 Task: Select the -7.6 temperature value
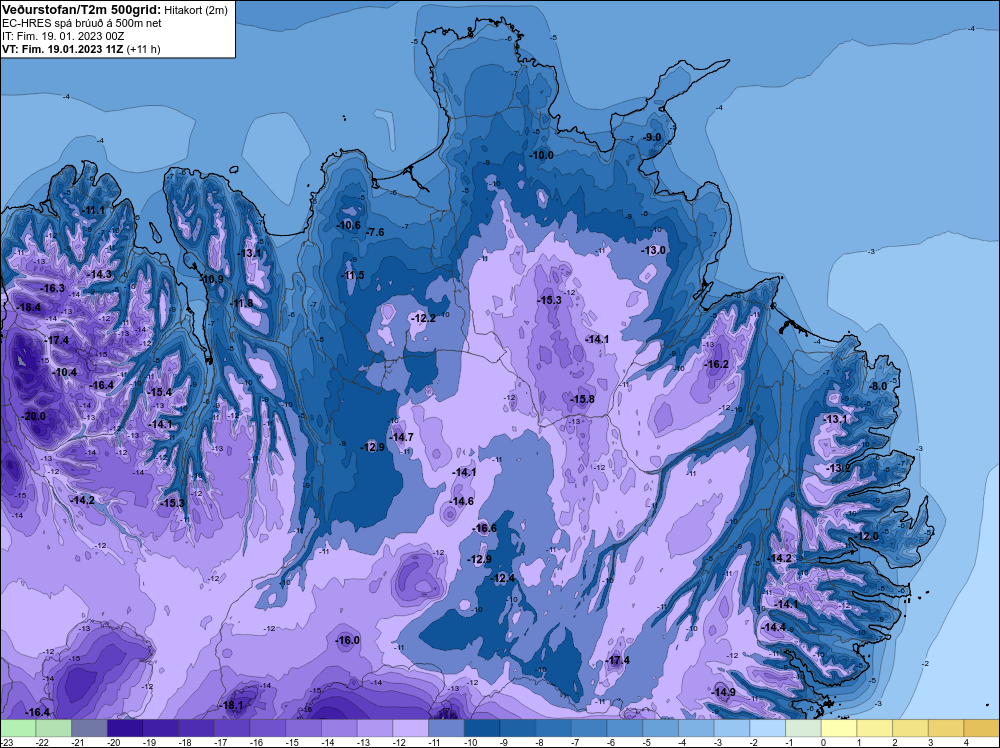click(375, 232)
